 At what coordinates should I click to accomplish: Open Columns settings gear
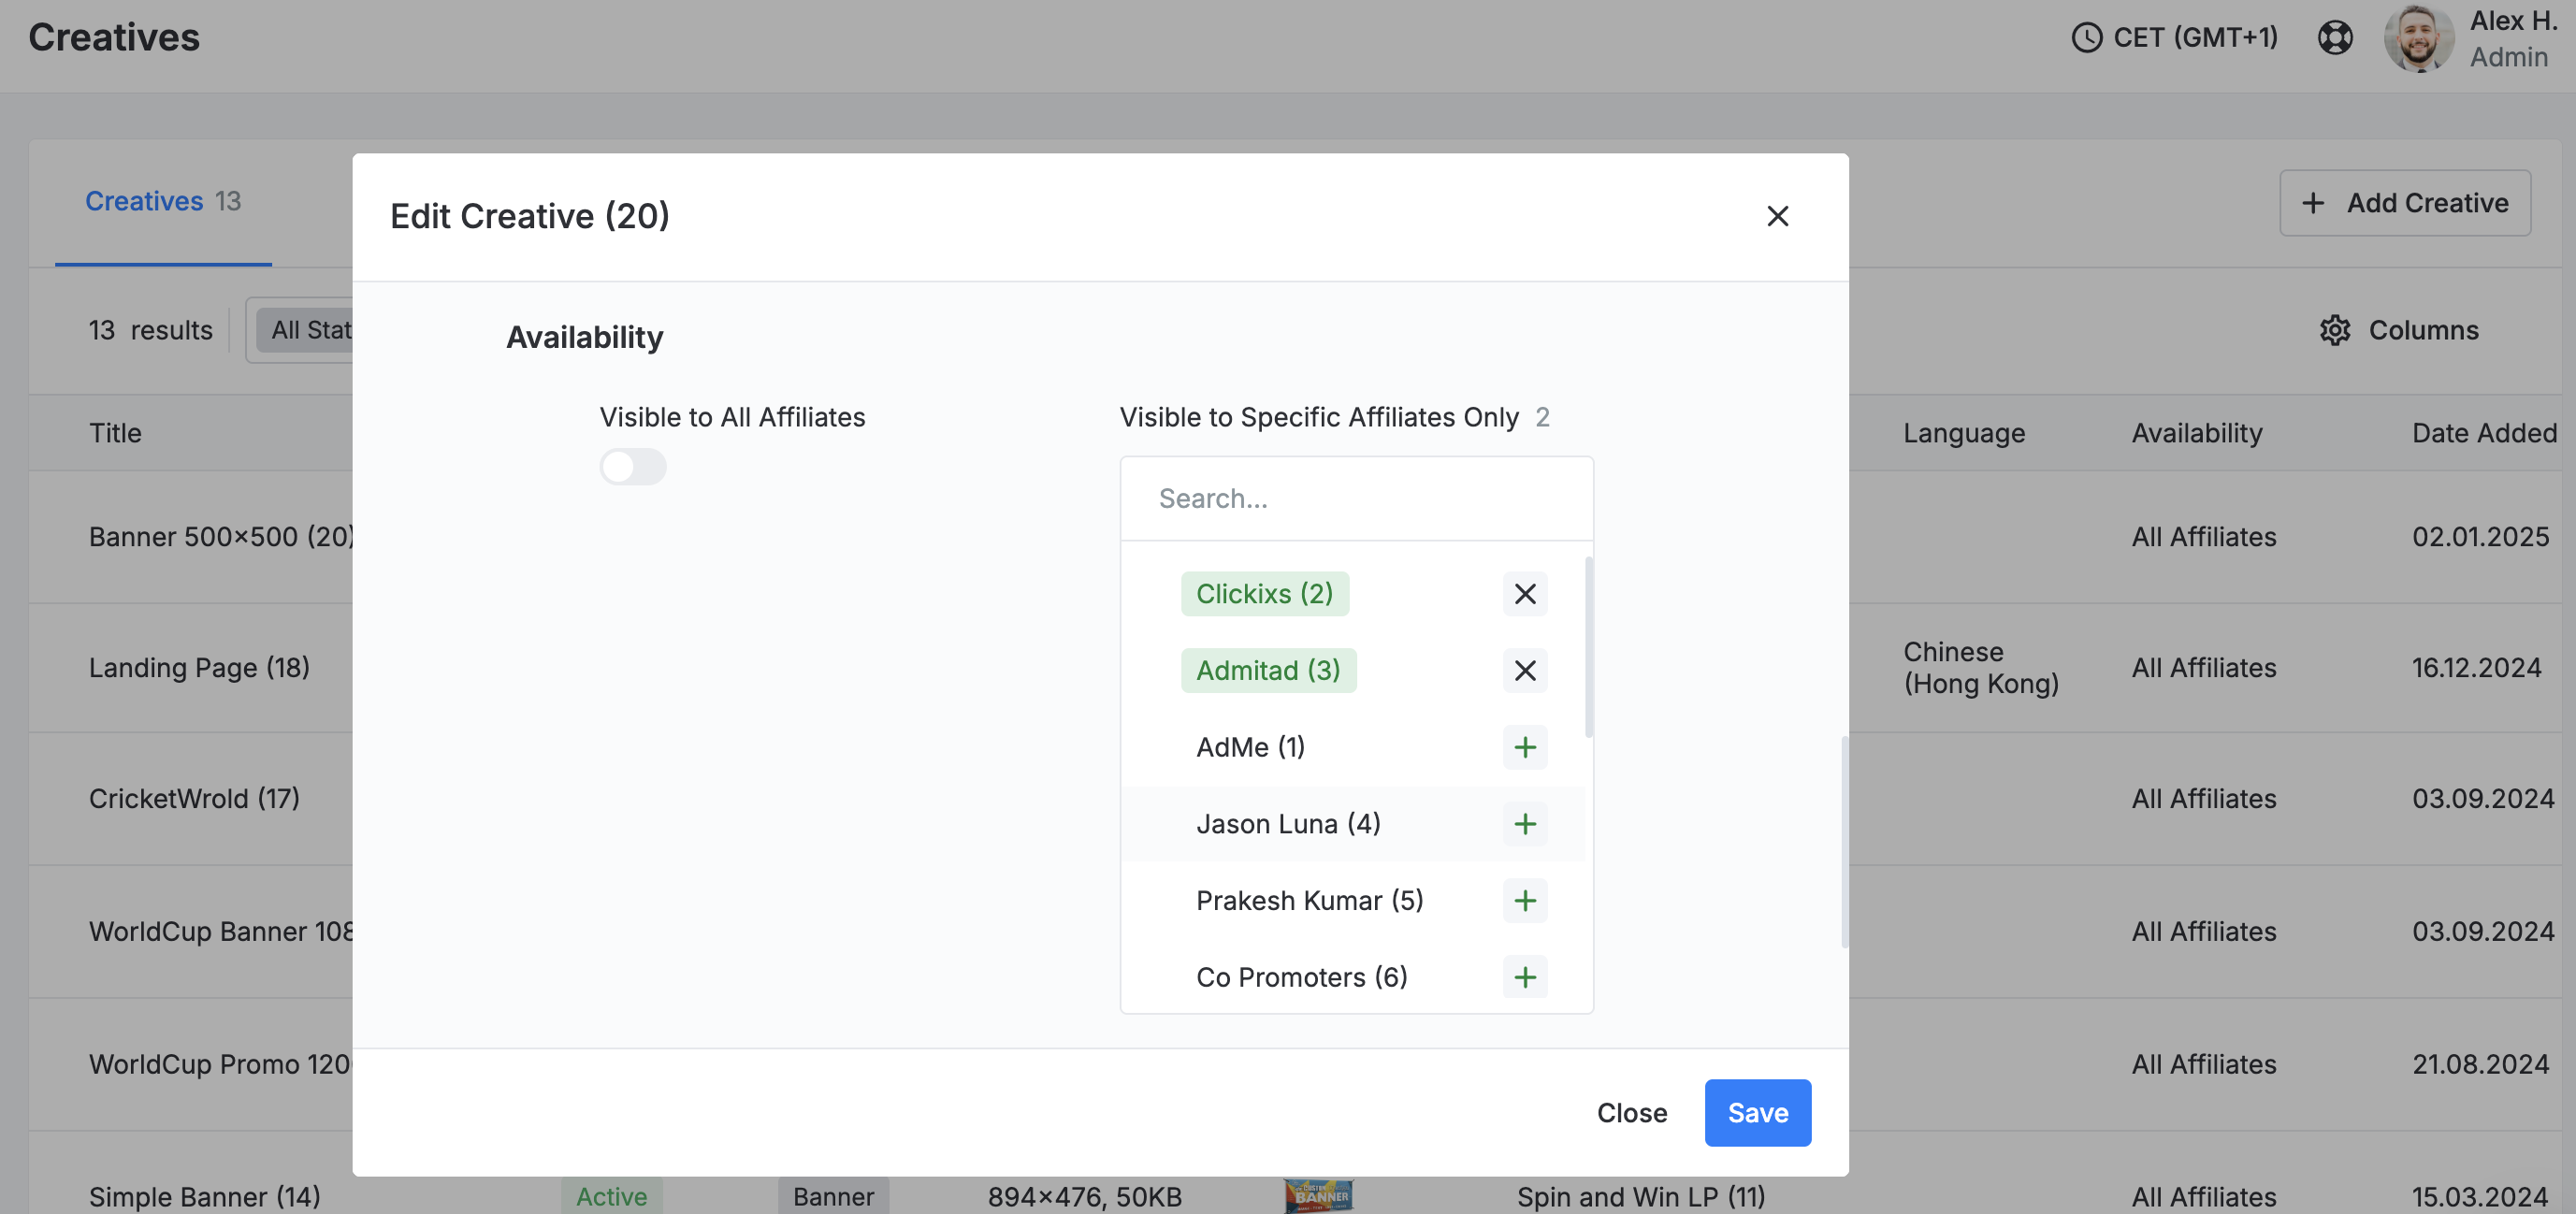[2334, 330]
